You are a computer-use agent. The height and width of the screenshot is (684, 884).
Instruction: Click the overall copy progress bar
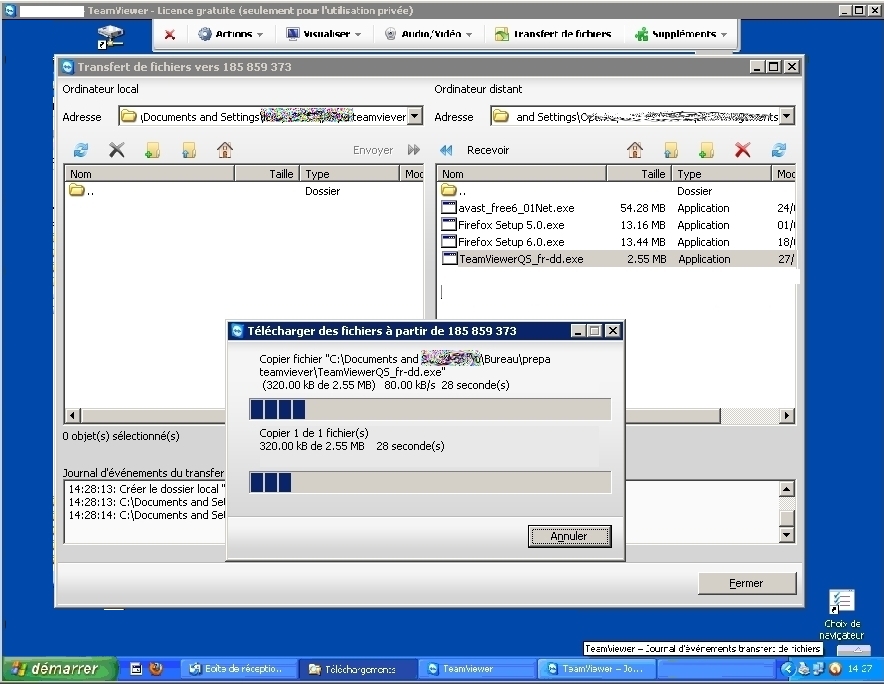(430, 483)
